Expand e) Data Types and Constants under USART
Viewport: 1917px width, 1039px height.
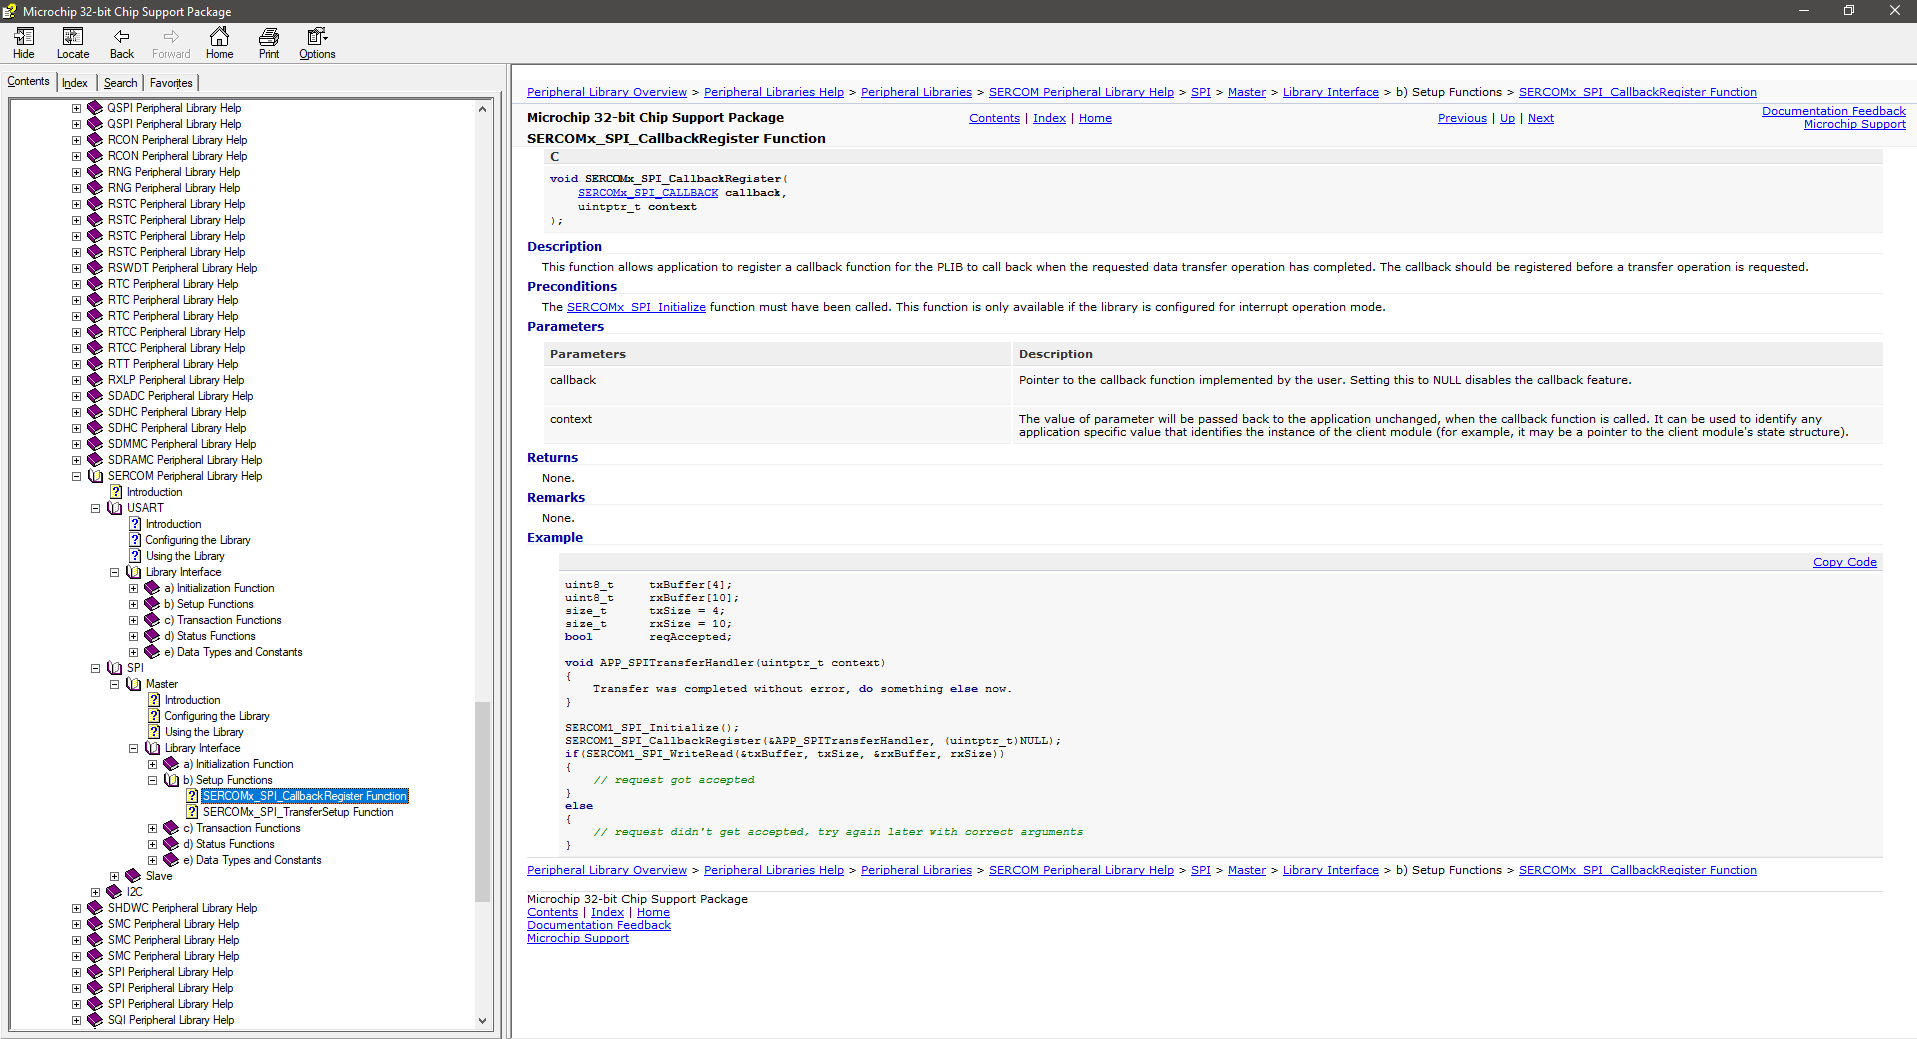134,652
